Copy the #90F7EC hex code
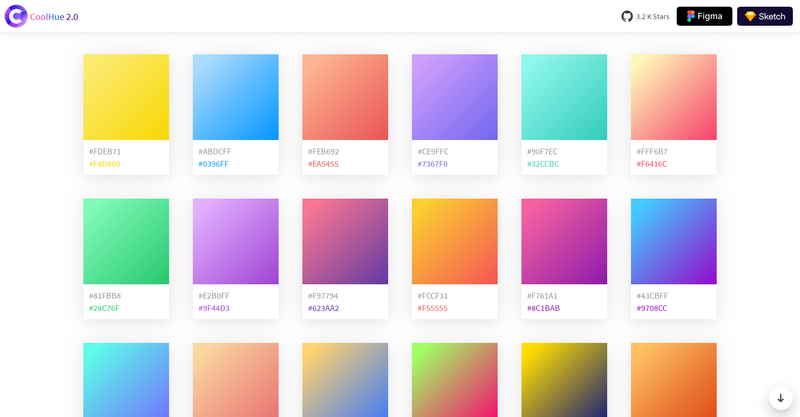This screenshot has height=417, width=800. tap(542, 152)
